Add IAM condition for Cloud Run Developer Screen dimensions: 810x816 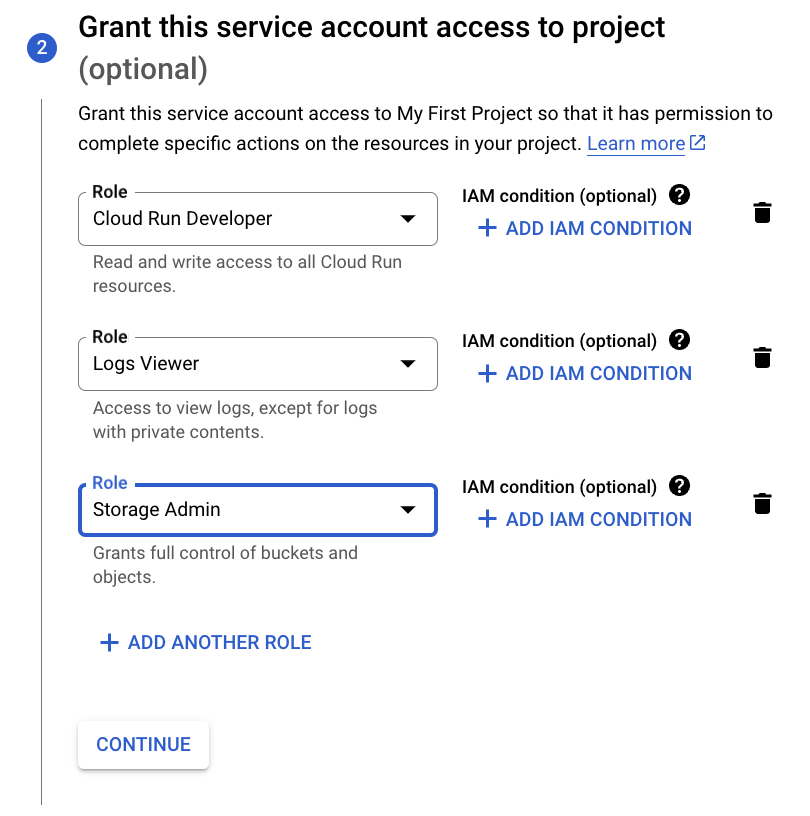click(585, 228)
